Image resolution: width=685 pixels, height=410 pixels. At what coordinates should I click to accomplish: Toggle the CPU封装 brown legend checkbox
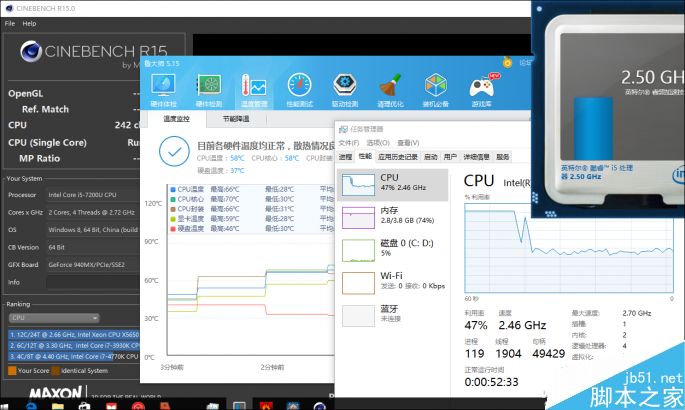[x=173, y=209]
